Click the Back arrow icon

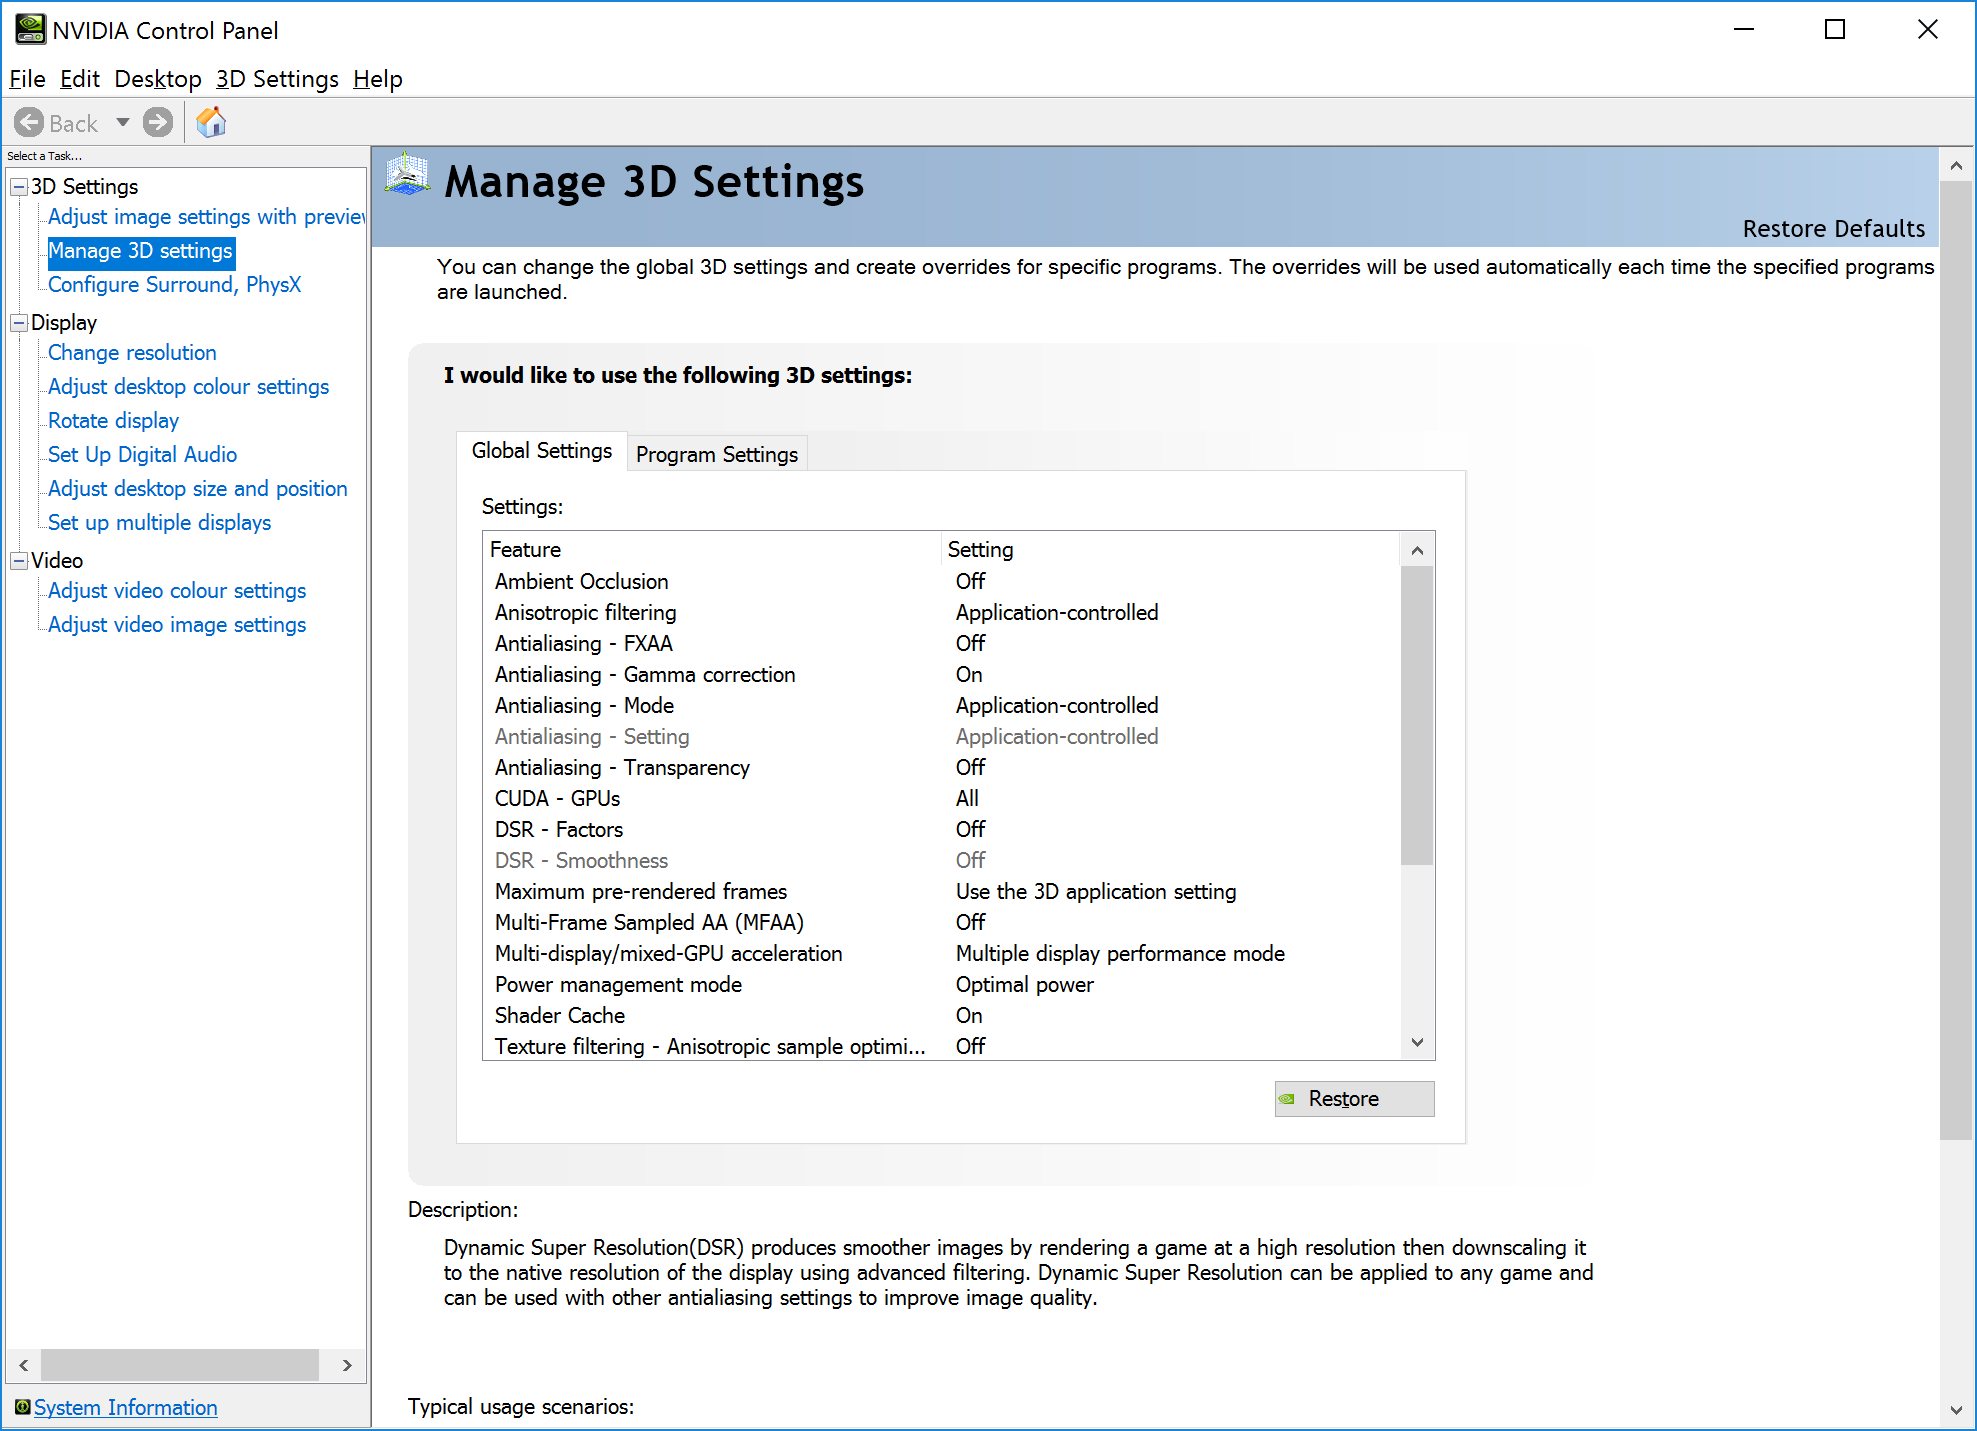(29, 123)
